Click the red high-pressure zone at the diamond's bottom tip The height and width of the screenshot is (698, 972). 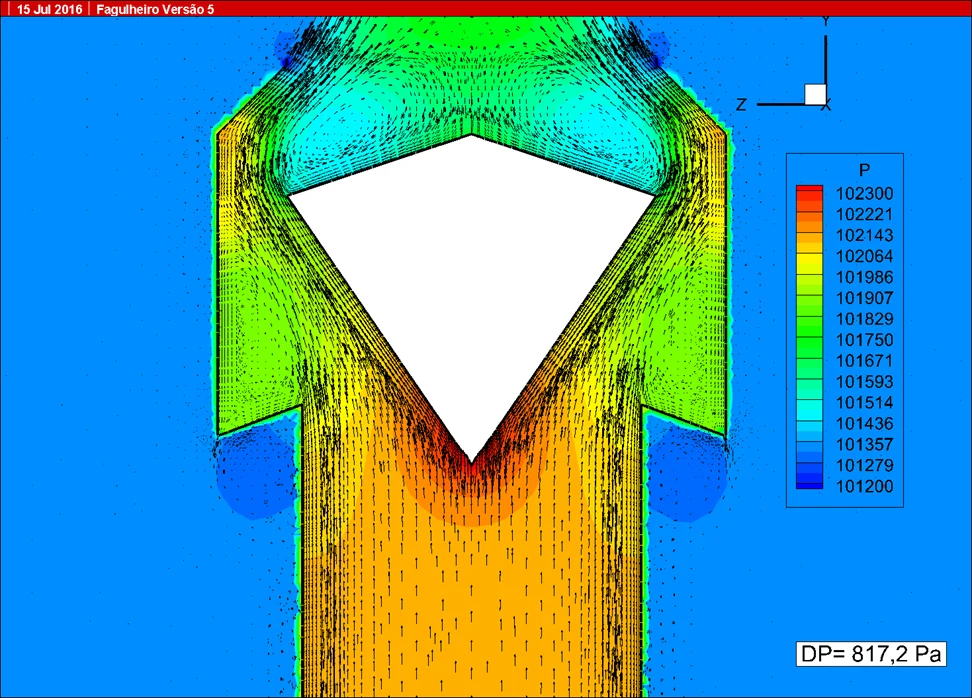point(472,474)
